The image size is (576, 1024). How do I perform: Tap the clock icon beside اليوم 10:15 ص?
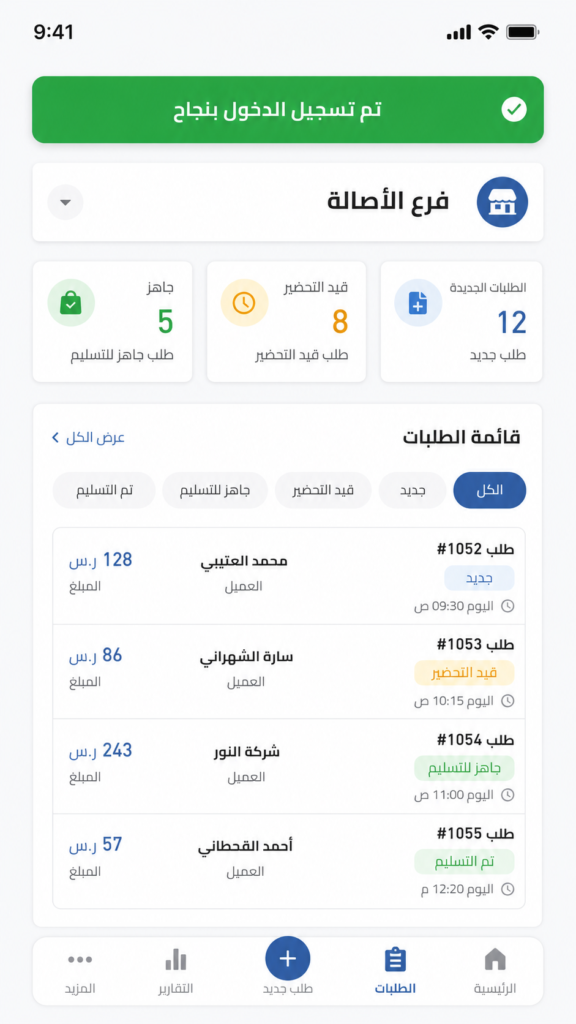tap(507, 701)
